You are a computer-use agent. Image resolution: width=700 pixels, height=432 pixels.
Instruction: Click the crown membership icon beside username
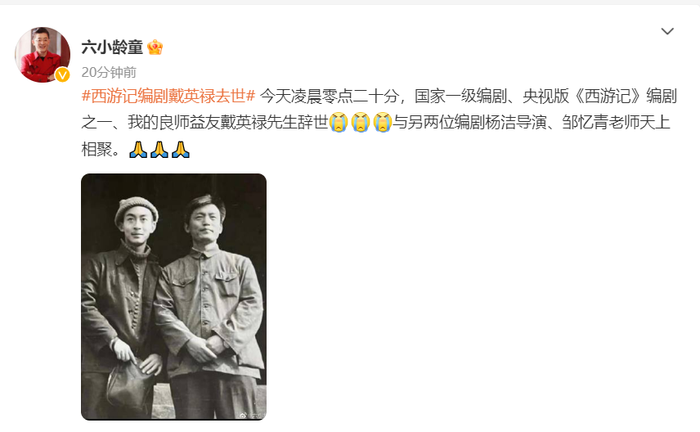tap(155, 47)
